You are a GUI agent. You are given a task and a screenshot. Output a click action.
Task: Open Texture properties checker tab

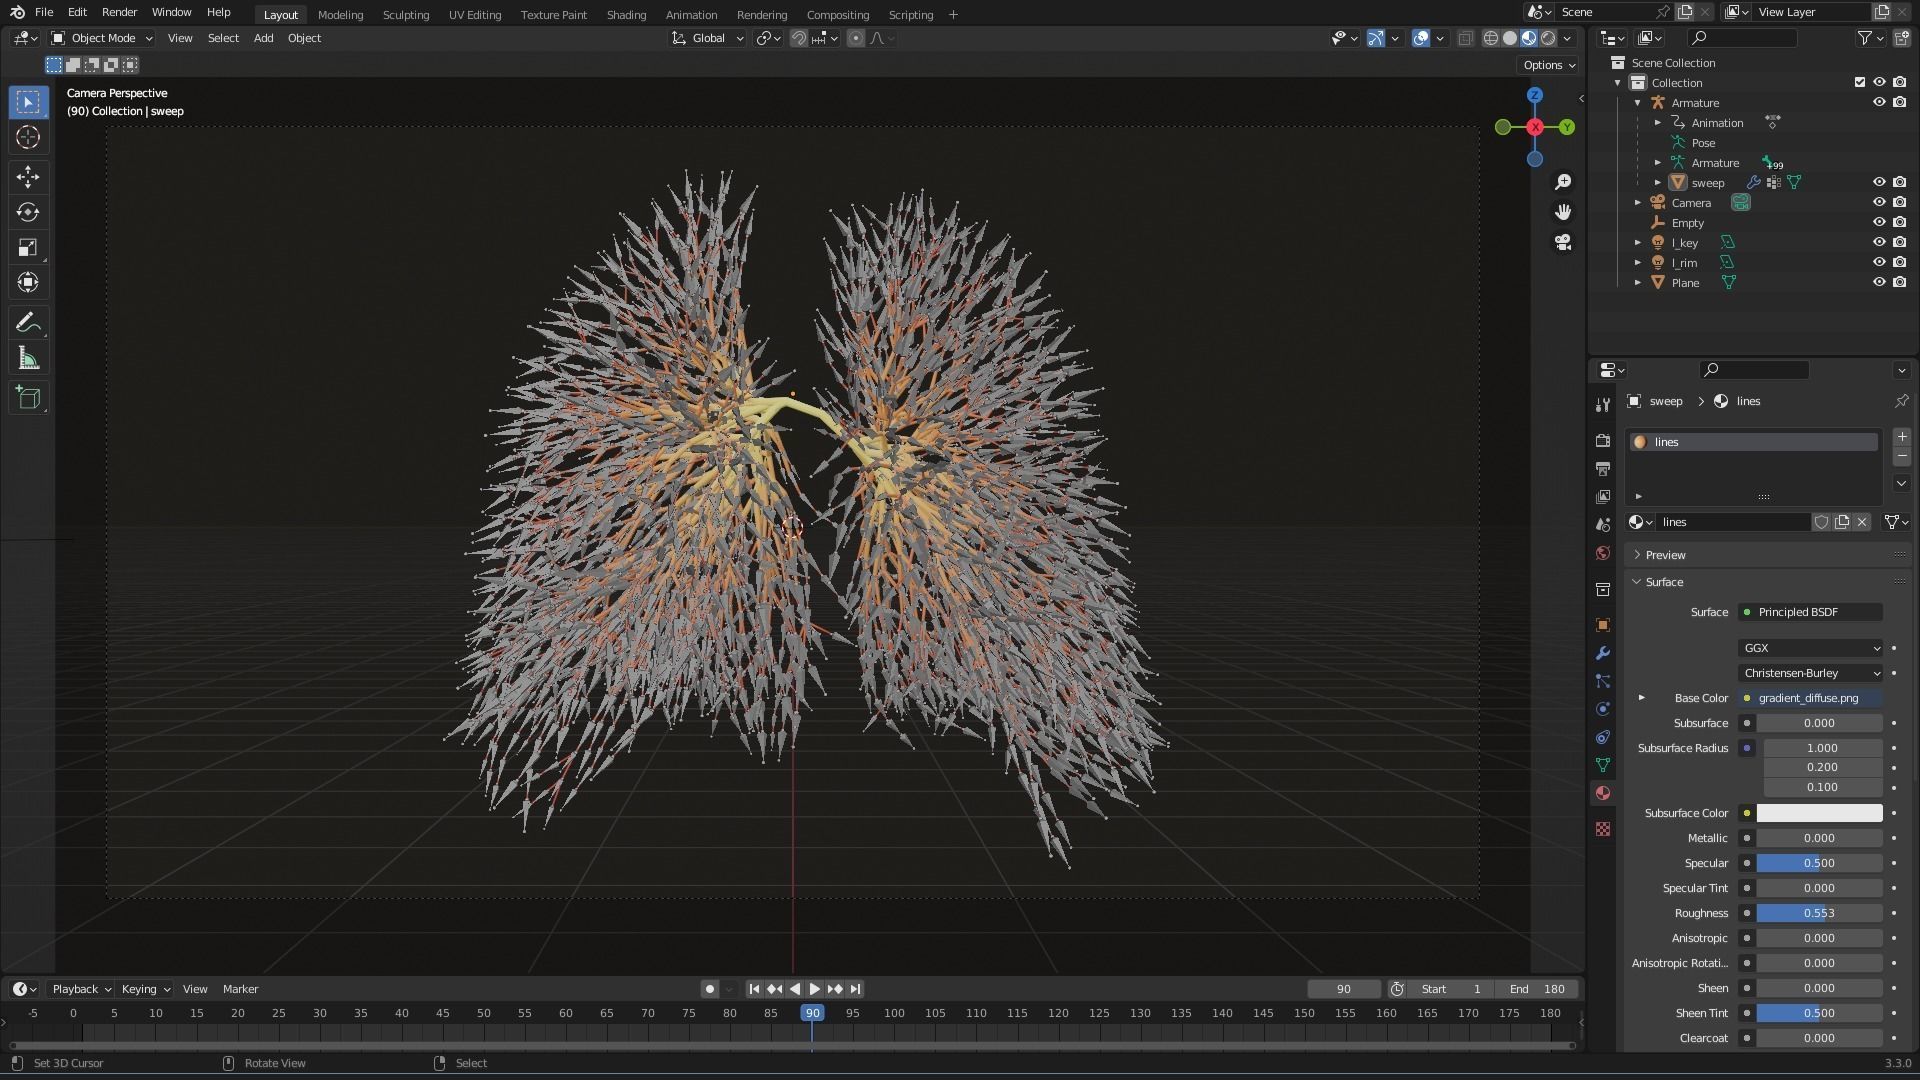click(1603, 829)
